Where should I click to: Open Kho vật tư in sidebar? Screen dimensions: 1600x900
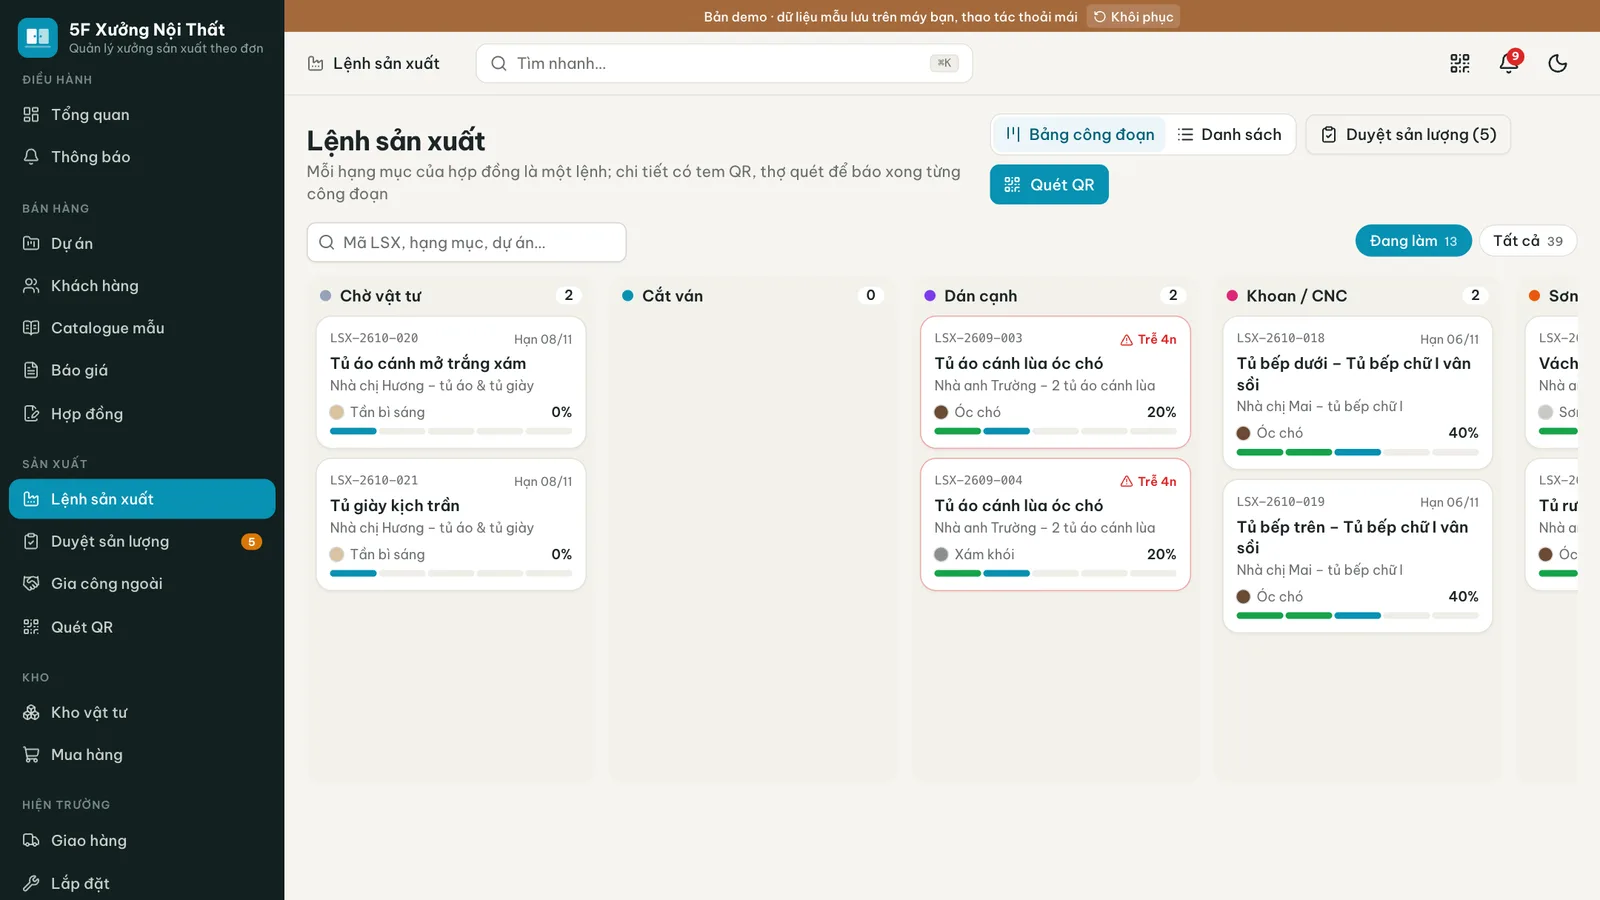click(142, 712)
